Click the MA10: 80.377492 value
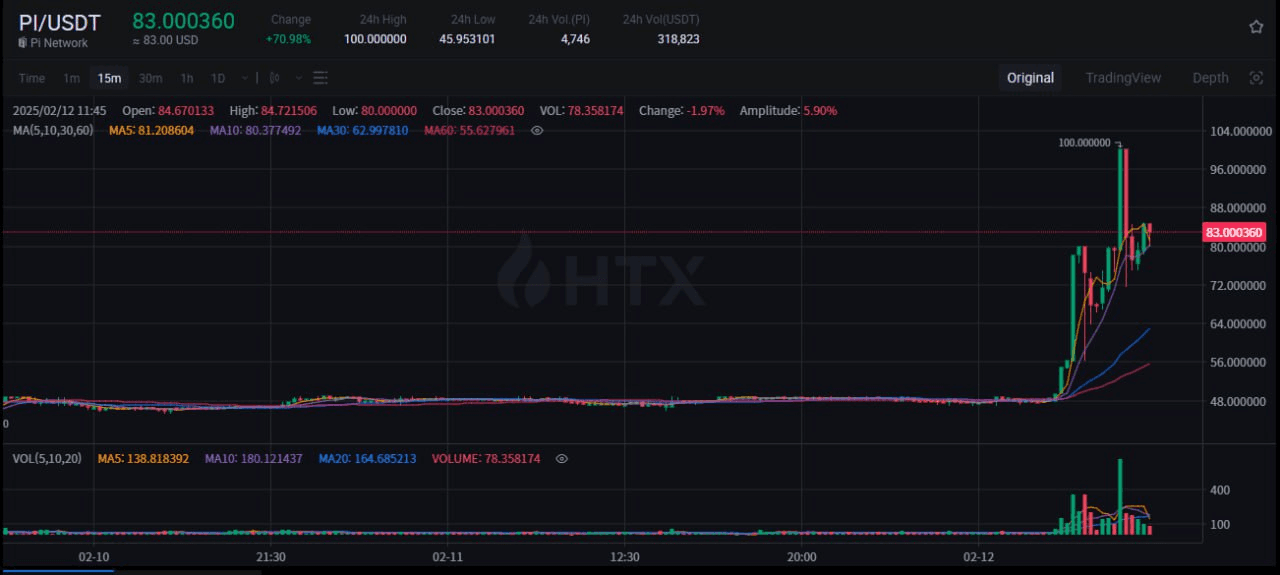 click(x=254, y=130)
